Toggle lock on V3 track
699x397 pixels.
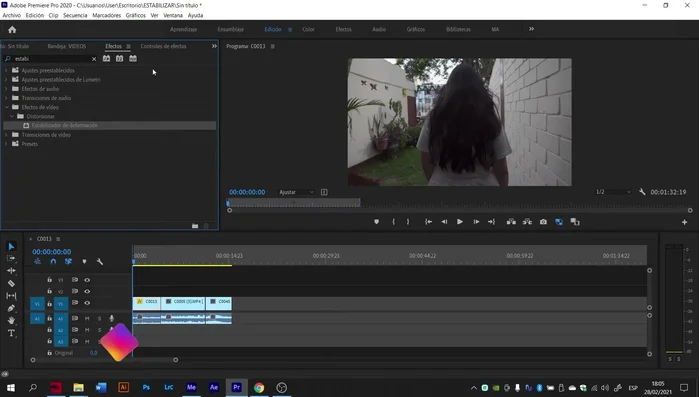[x=49, y=280]
